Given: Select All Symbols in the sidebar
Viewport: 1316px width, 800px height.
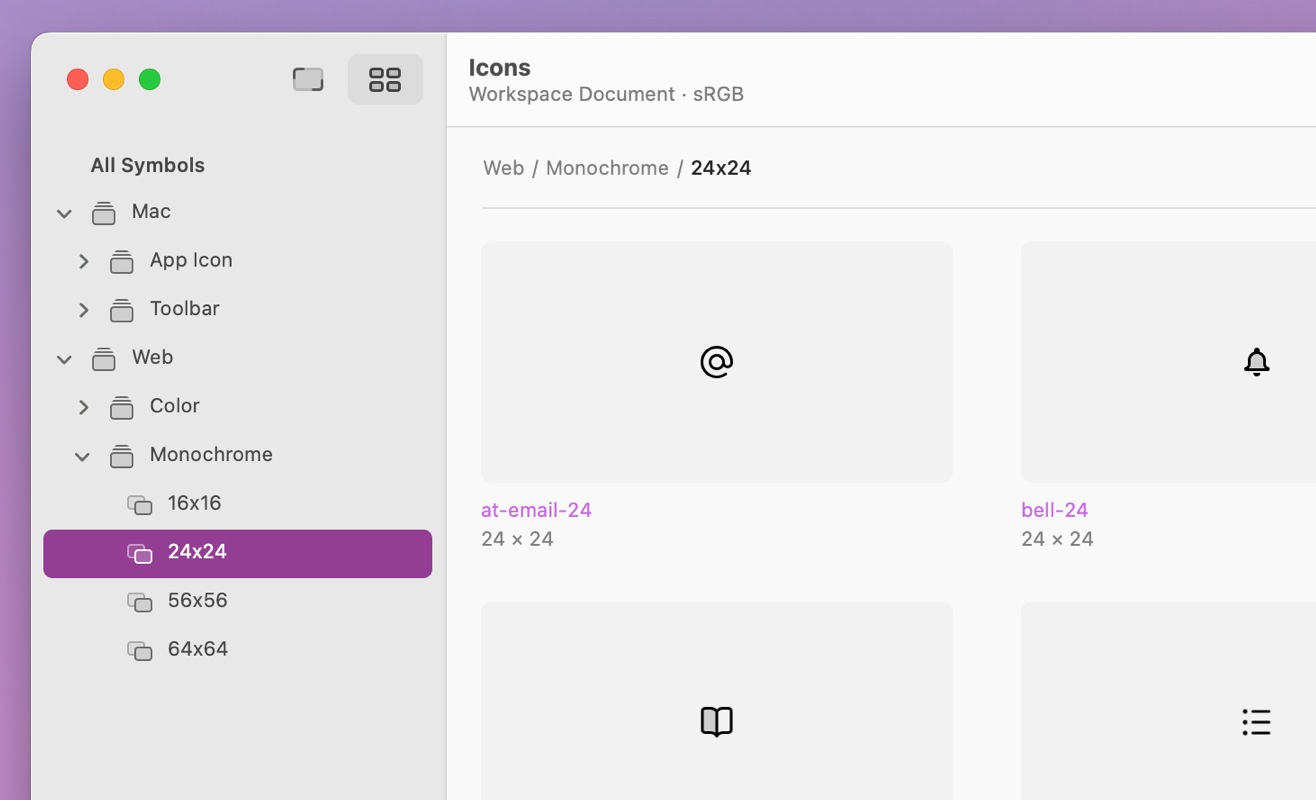Looking at the screenshot, I should pyautogui.click(x=147, y=165).
